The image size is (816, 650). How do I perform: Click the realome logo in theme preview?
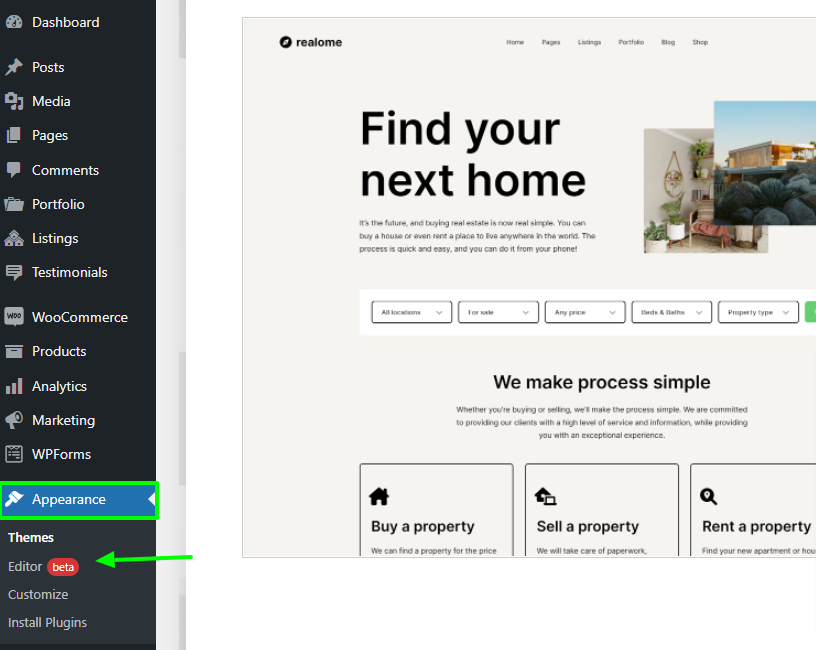tap(311, 42)
